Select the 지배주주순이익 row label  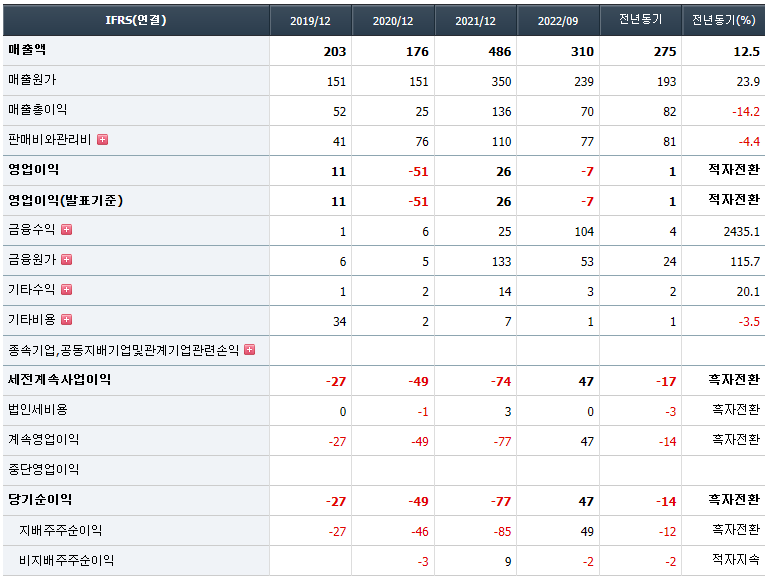(60, 530)
